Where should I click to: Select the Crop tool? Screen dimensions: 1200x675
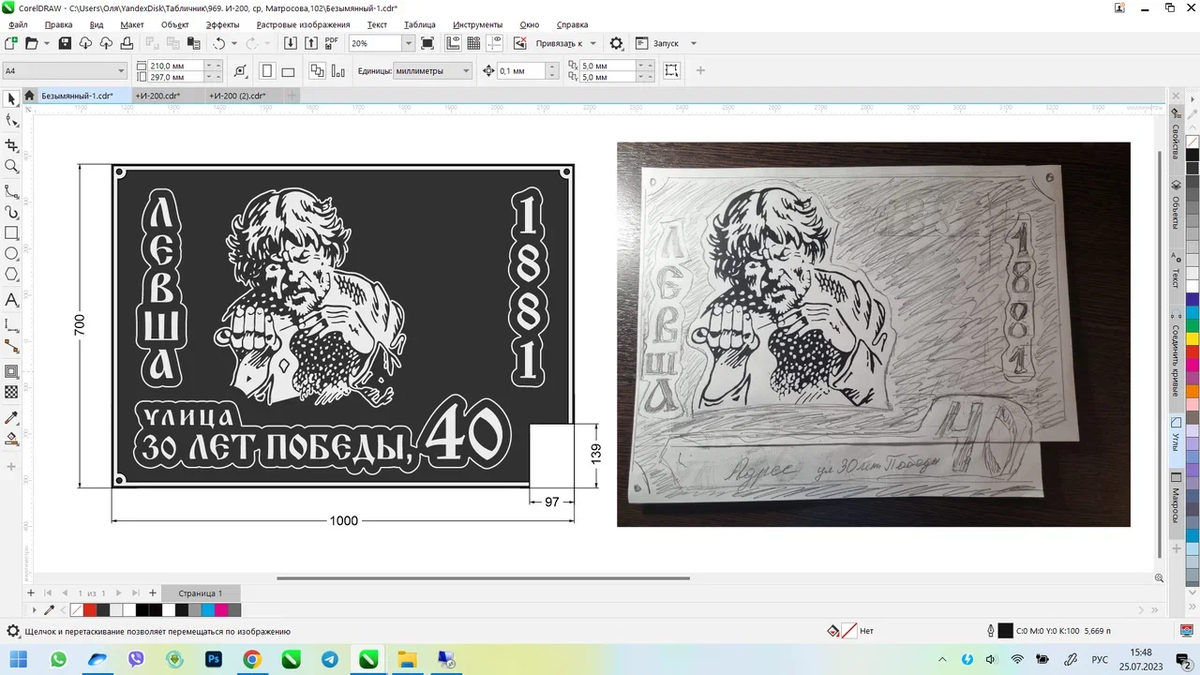(12, 145)
